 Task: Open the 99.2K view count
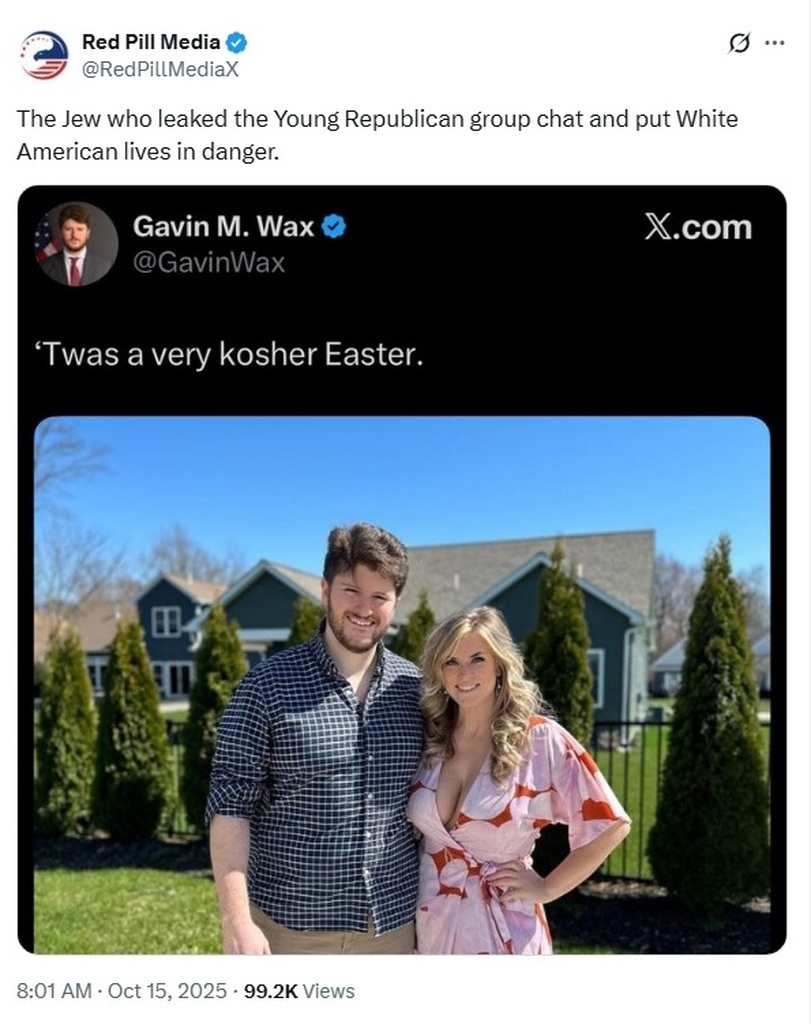pyautogui.click(x=270, y=991)
